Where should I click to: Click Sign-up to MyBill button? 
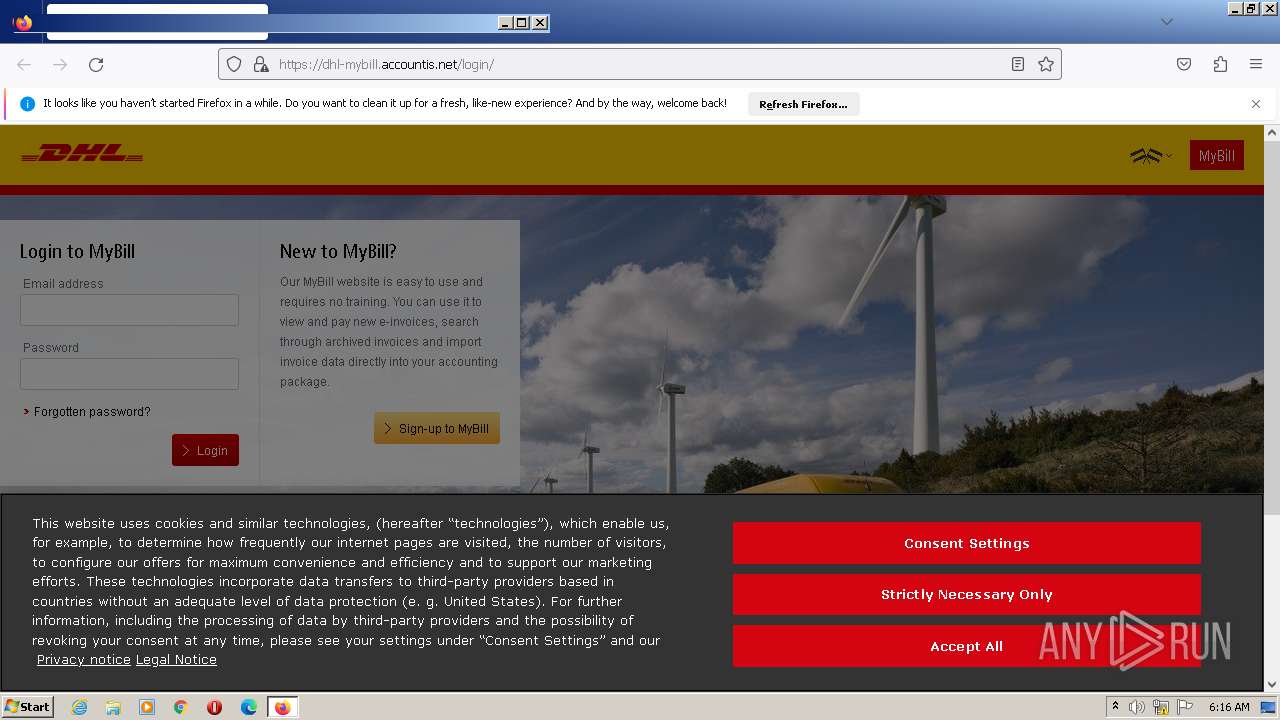tap(437, 428)
